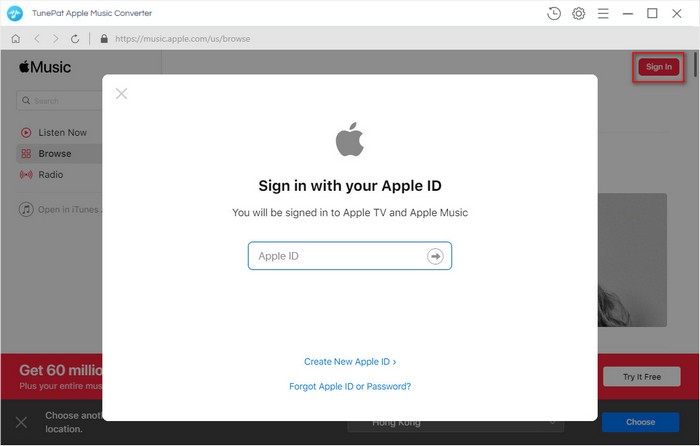The width and height of the screenshot is (700, 446).
Task: Minimize the TunePat window
Action: point(628,14)
